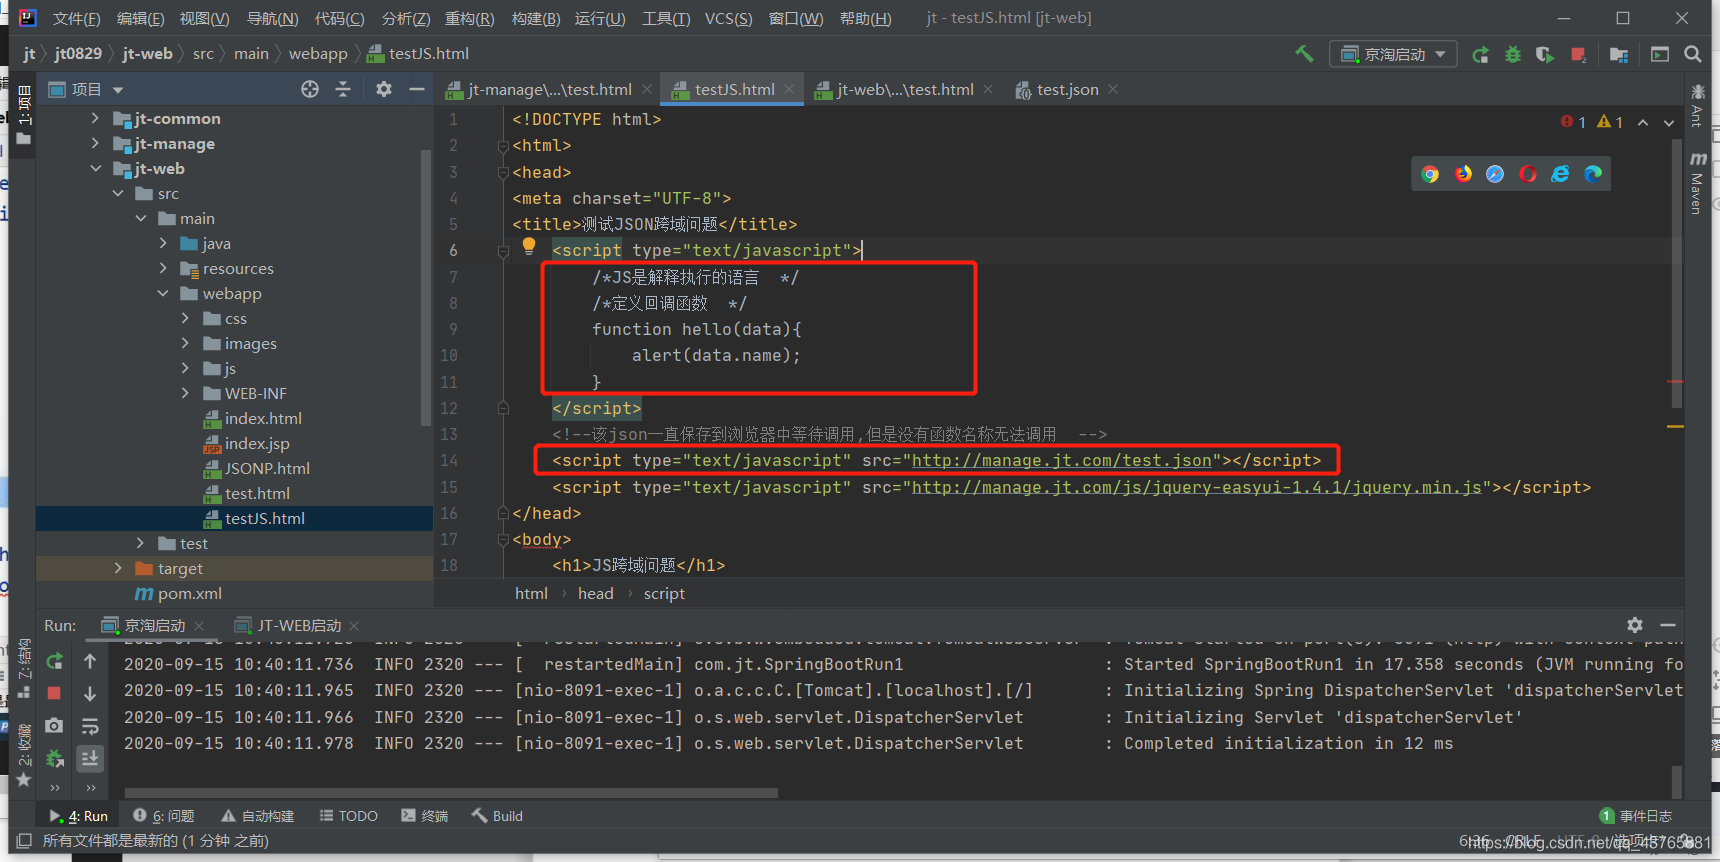Open in Opera browser icon
The height and width of the screenshot is (862, 1720).
pos(1528,174)
